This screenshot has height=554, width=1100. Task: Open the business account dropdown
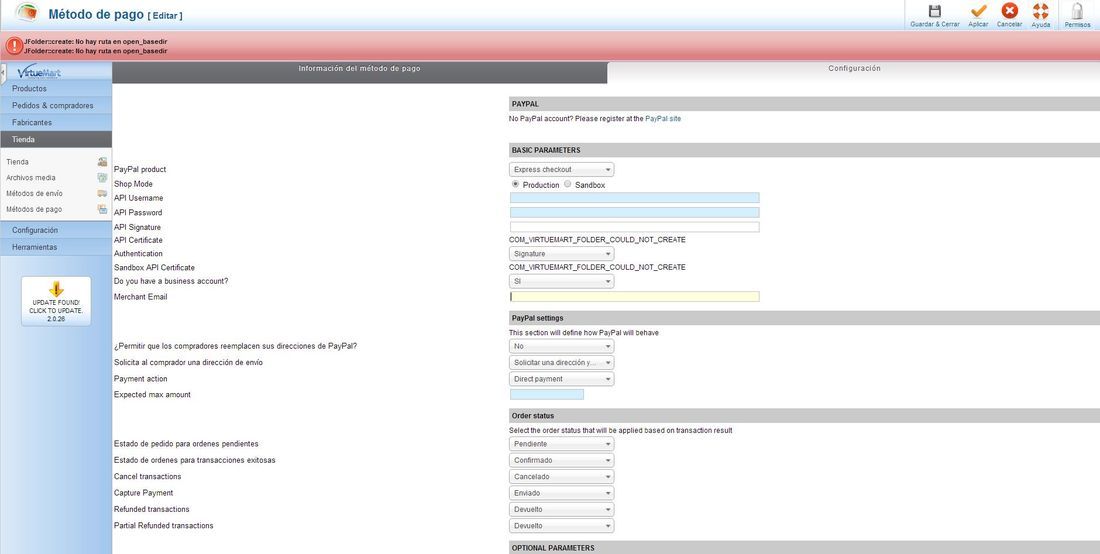pyautogui.click(x=561, y=281)
